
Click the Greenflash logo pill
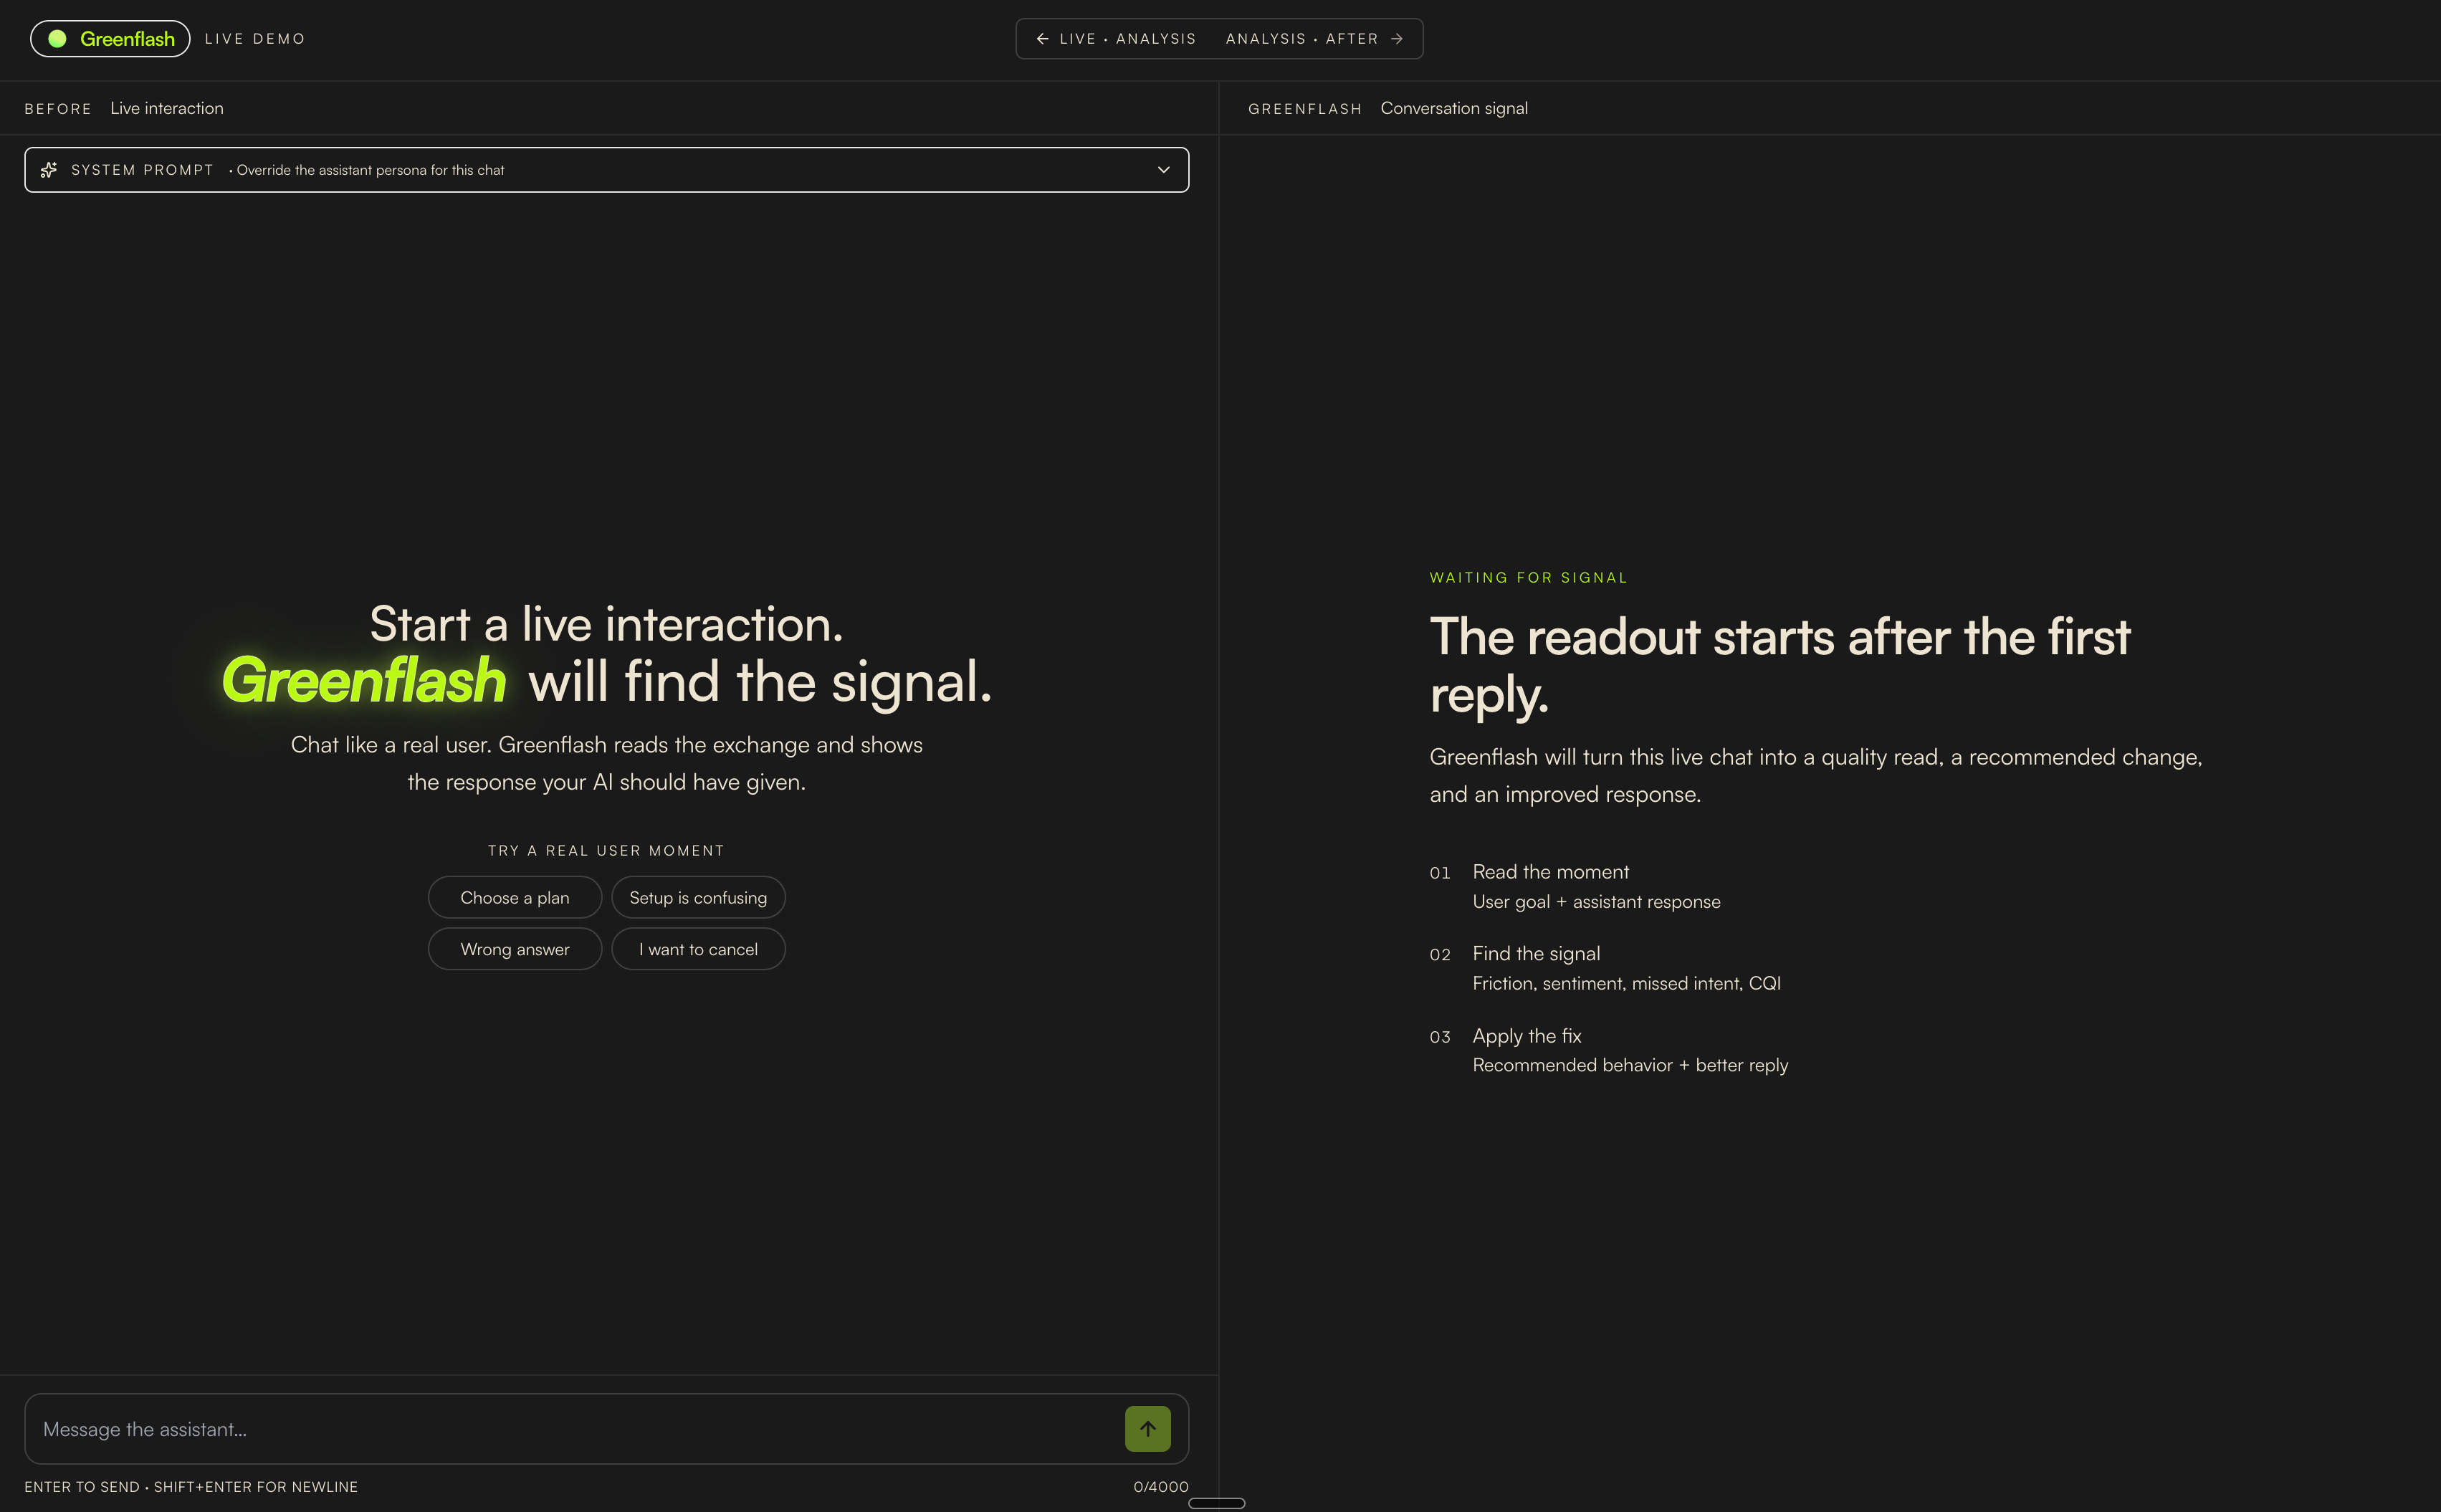(110, 39)
